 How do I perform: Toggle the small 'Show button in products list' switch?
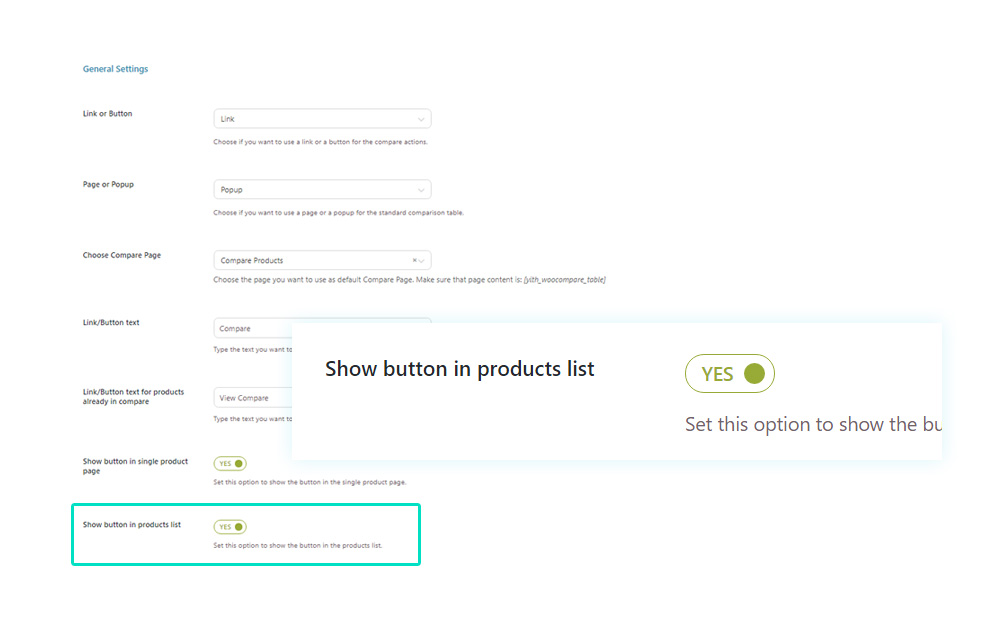click(230, 527)
